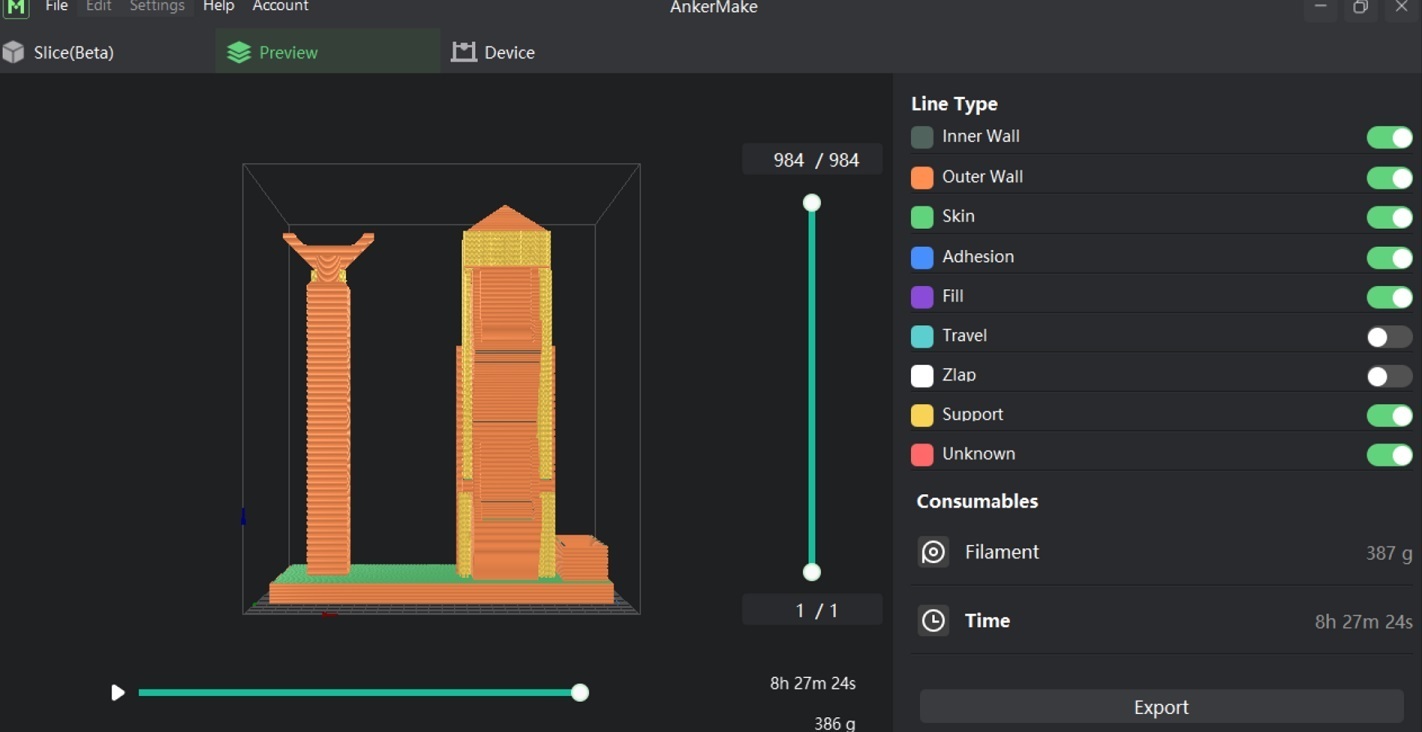1422x732 pixels.
Task: Click the Preview layers icon
Action: tap(239, 52)
